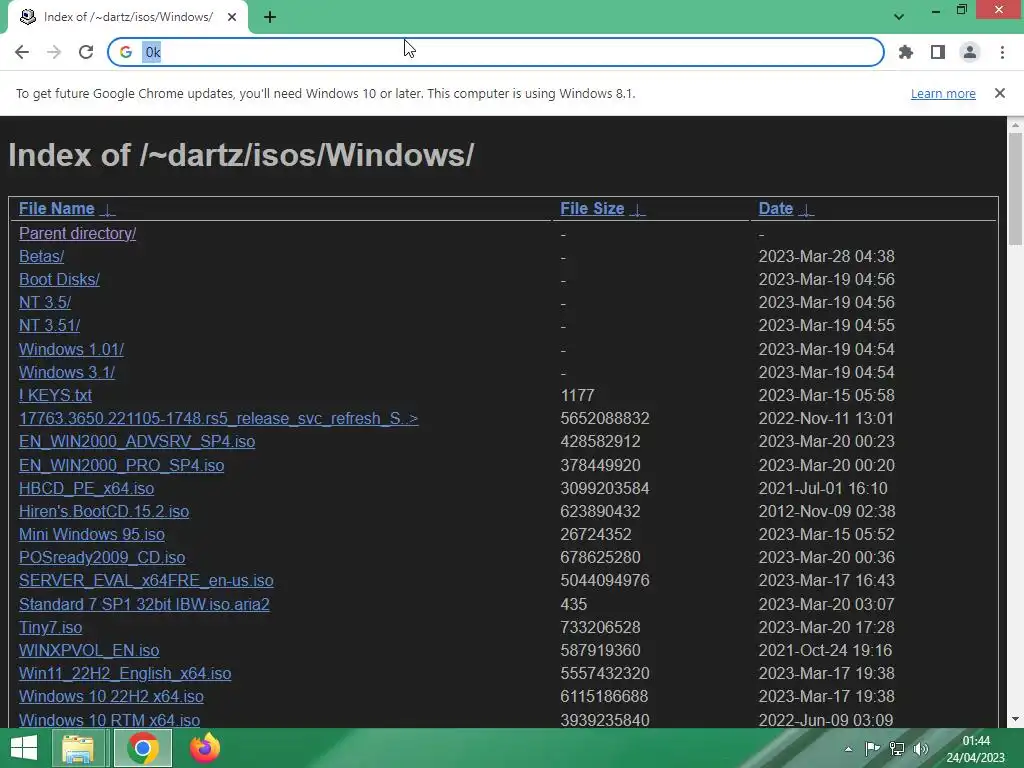The height and width of the screenshot is (768, 1024).
Task: Click the descending arrow next to File Name
Action: pyautogui.click(x=108, y=210)
